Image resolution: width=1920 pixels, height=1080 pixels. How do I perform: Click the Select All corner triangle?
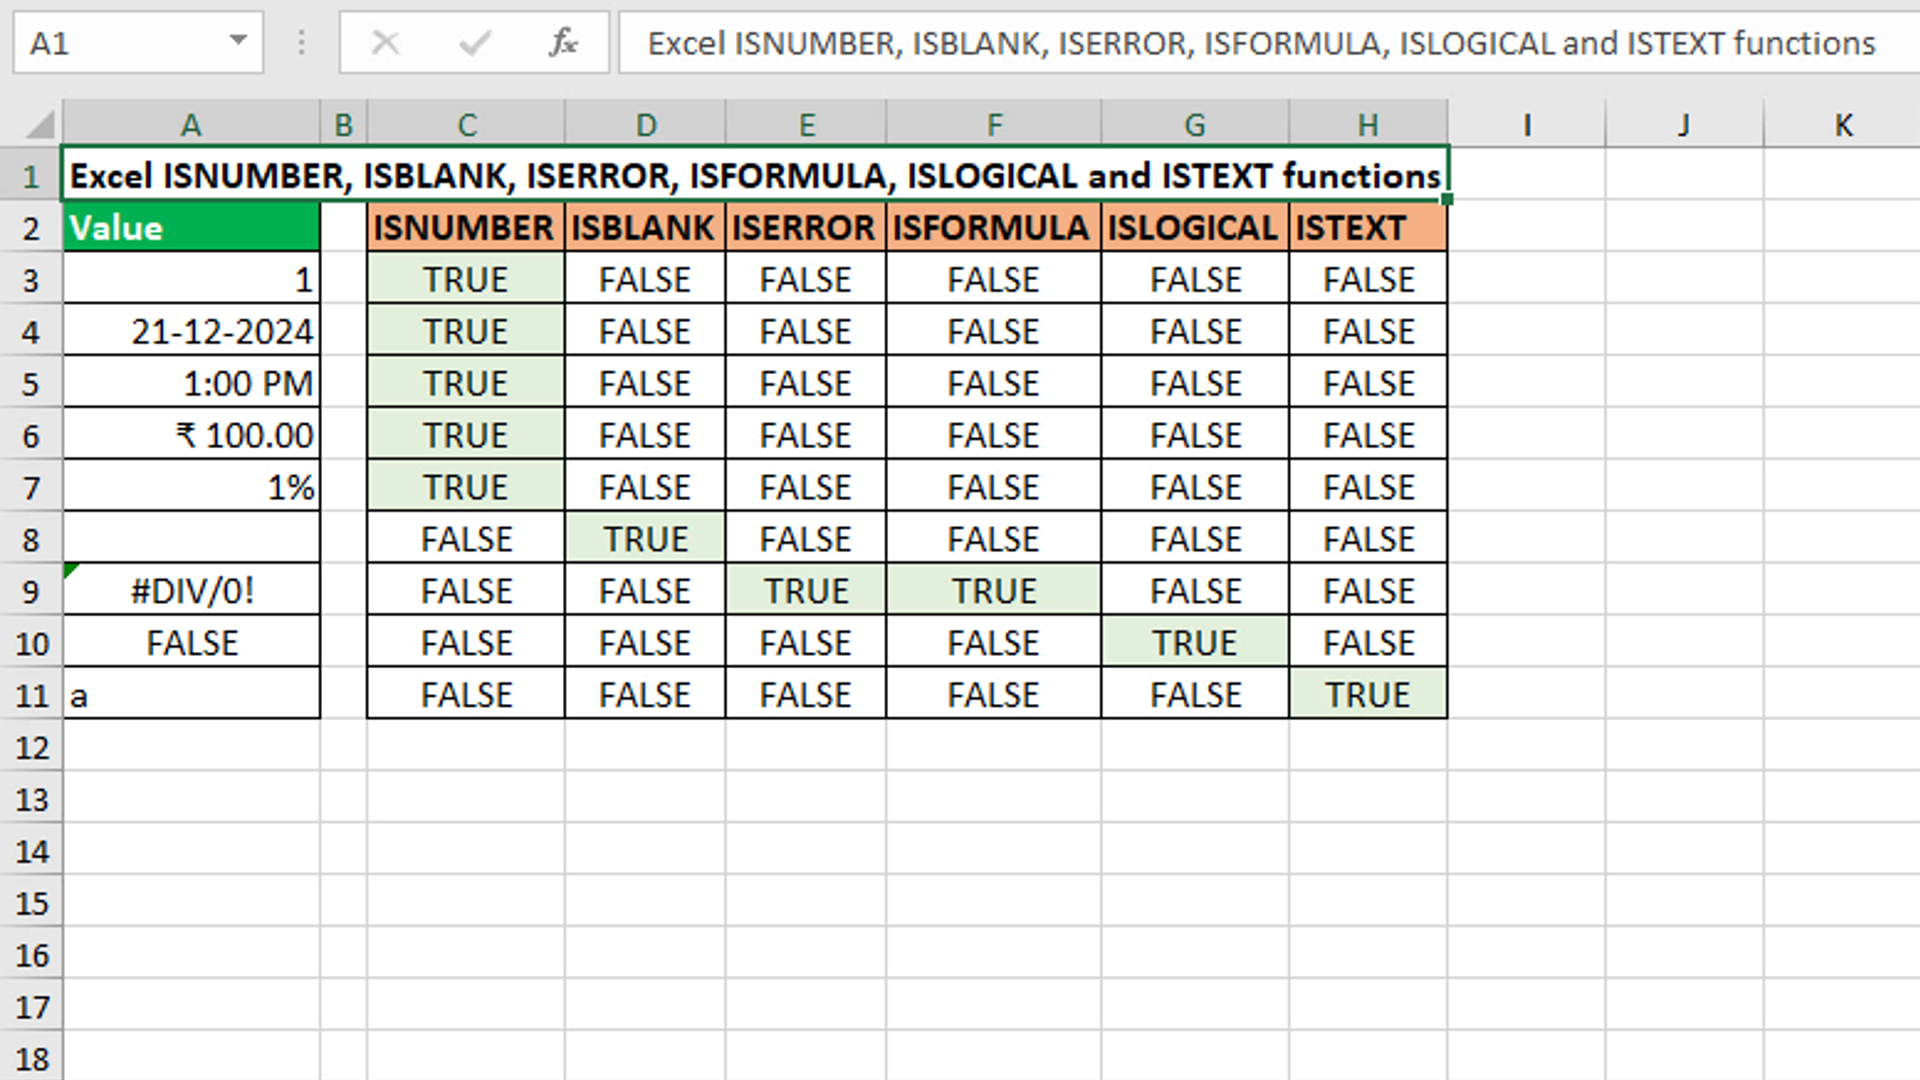[39, 125]
